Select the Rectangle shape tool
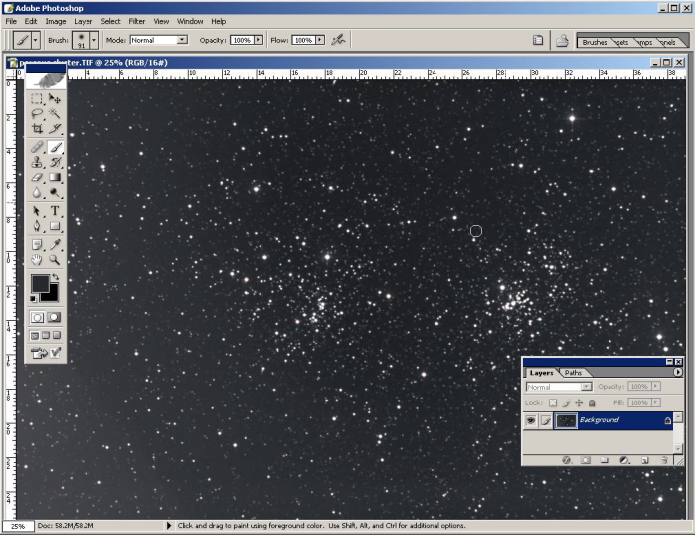The width and height of the screenshot is (695, 535). coord(55,226)
